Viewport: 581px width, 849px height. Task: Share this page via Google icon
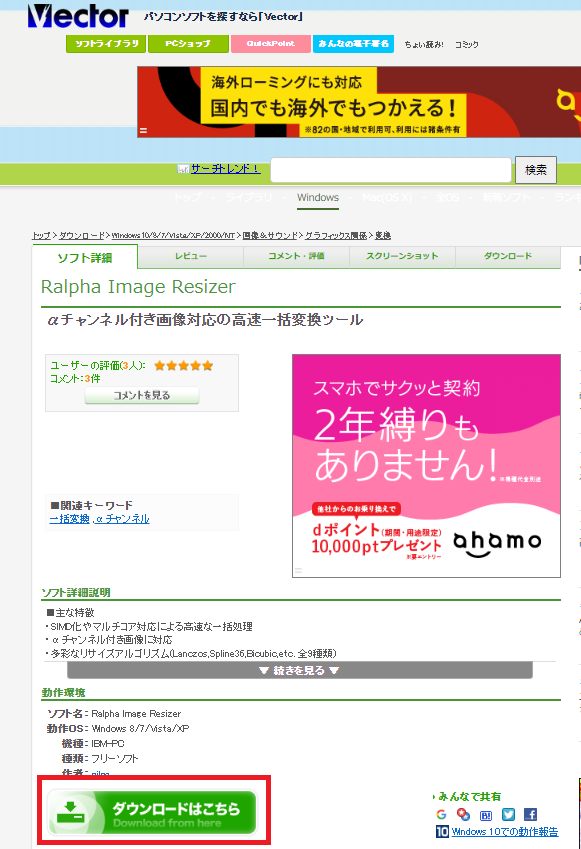pyautogui.click(x=441, y=814)
